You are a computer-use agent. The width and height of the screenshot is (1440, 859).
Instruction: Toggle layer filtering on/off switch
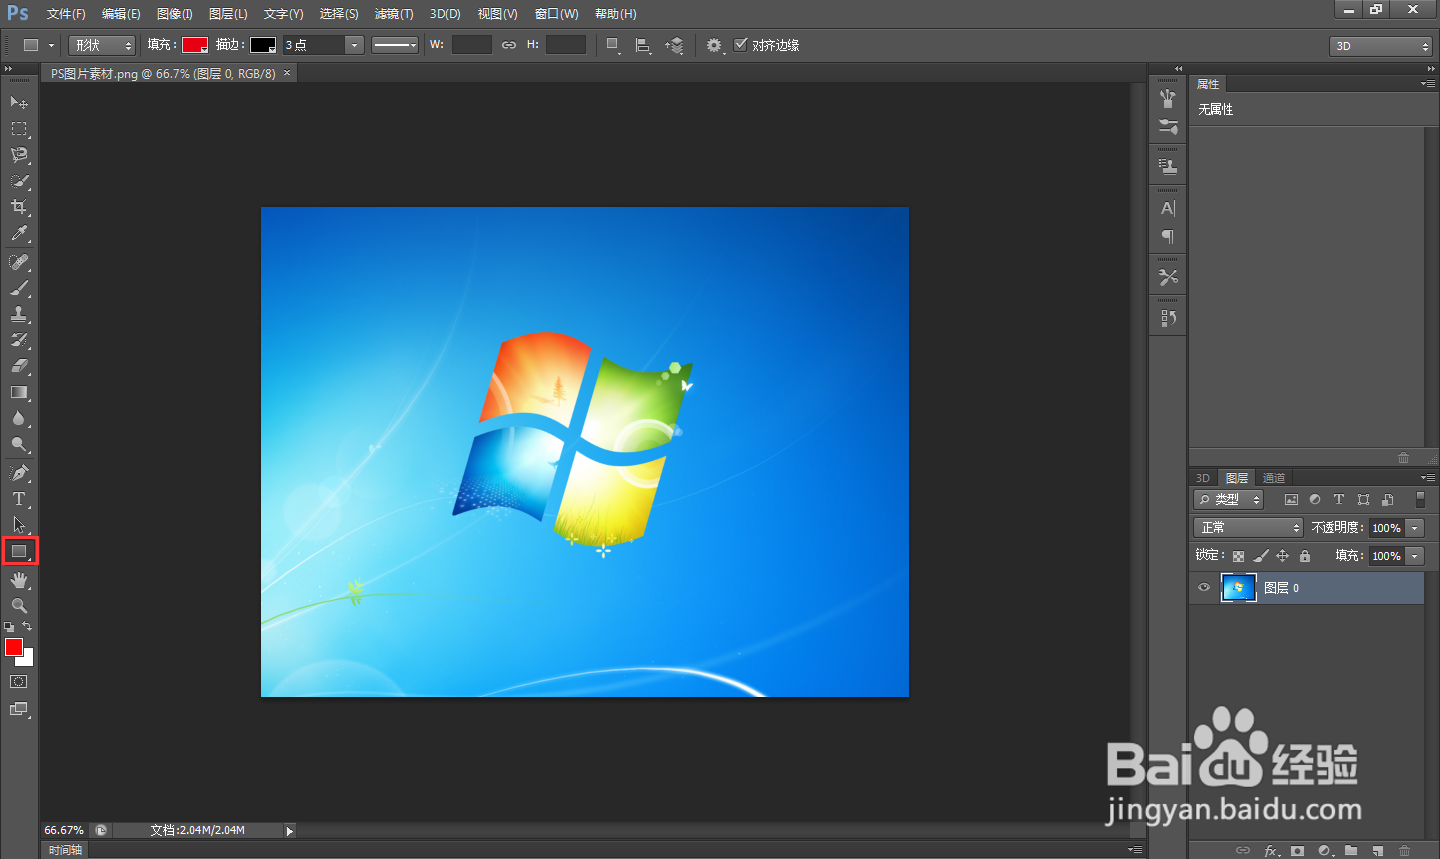click(x=1420, y=500)
